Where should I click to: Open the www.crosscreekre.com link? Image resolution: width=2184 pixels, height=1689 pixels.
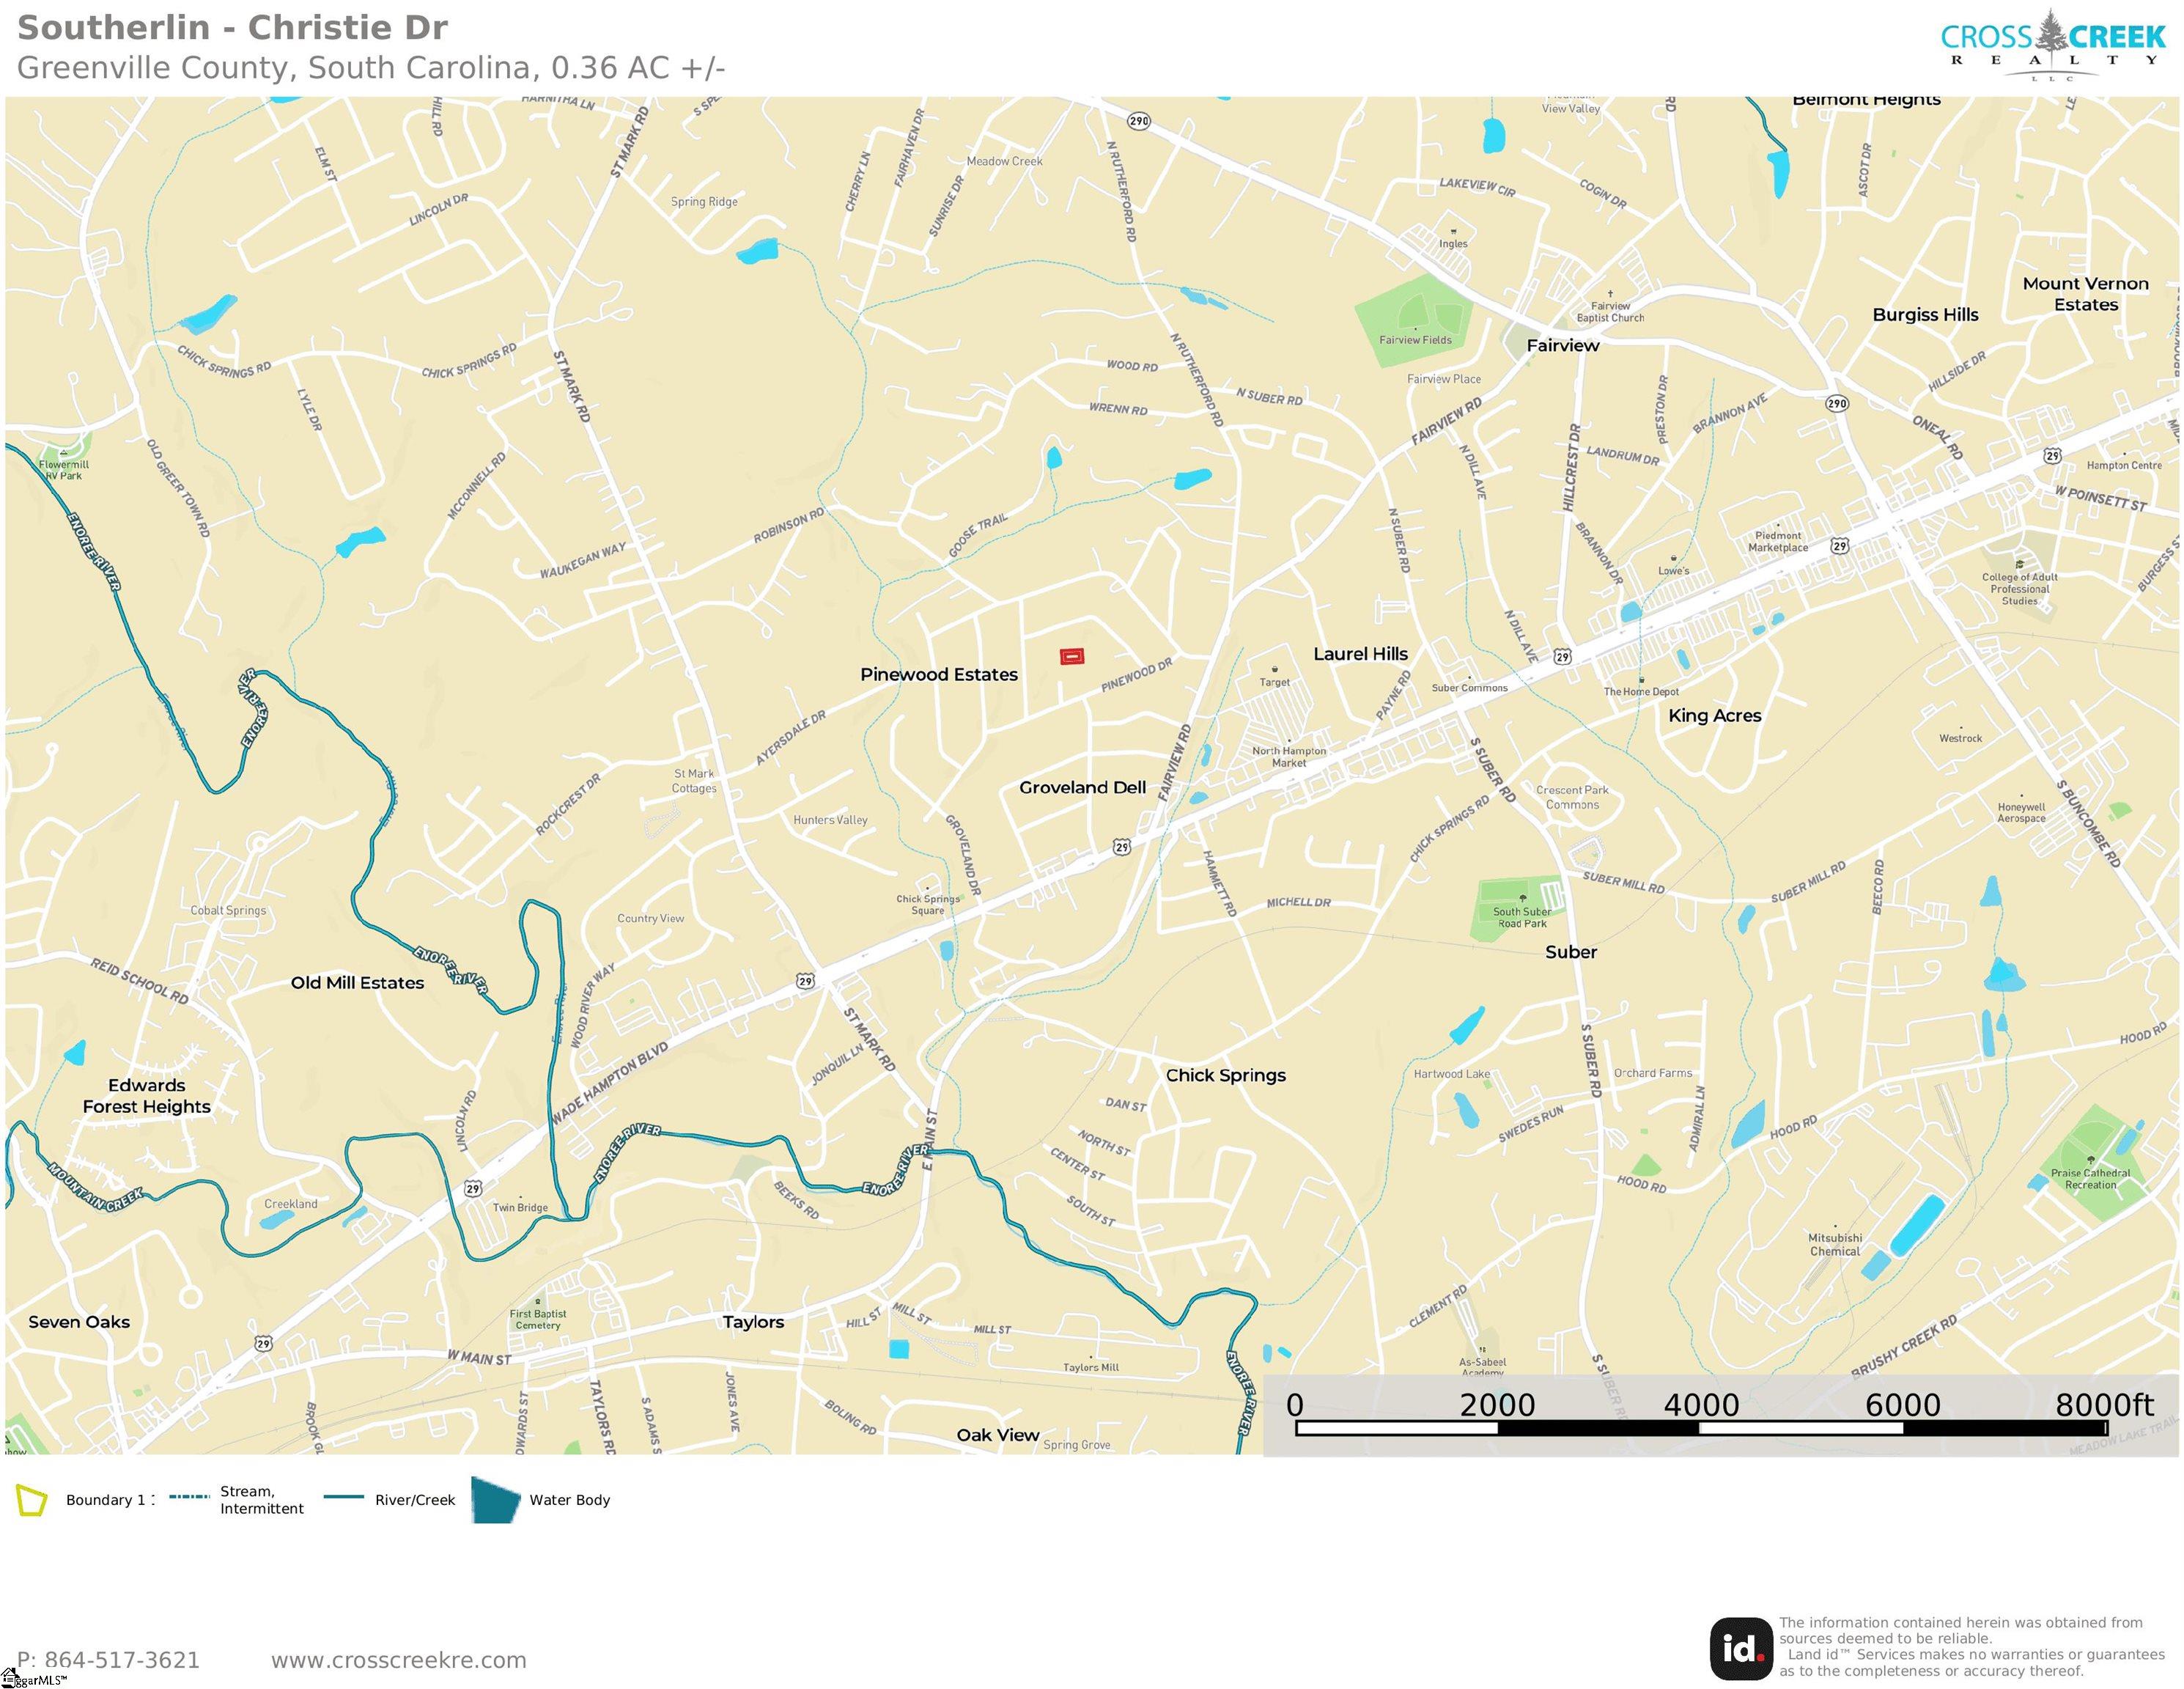tap(398, 1660)
